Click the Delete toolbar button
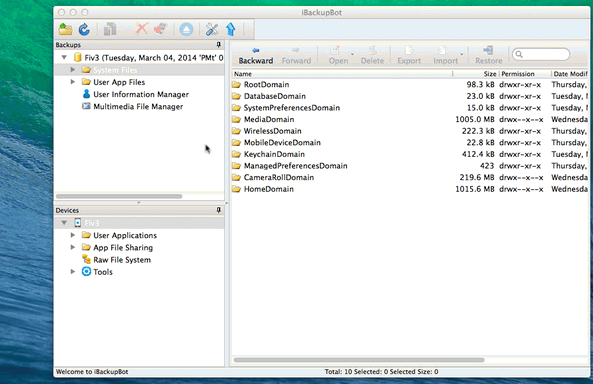Viewport: 593px width, 384px height. click(x=372, y=56)
